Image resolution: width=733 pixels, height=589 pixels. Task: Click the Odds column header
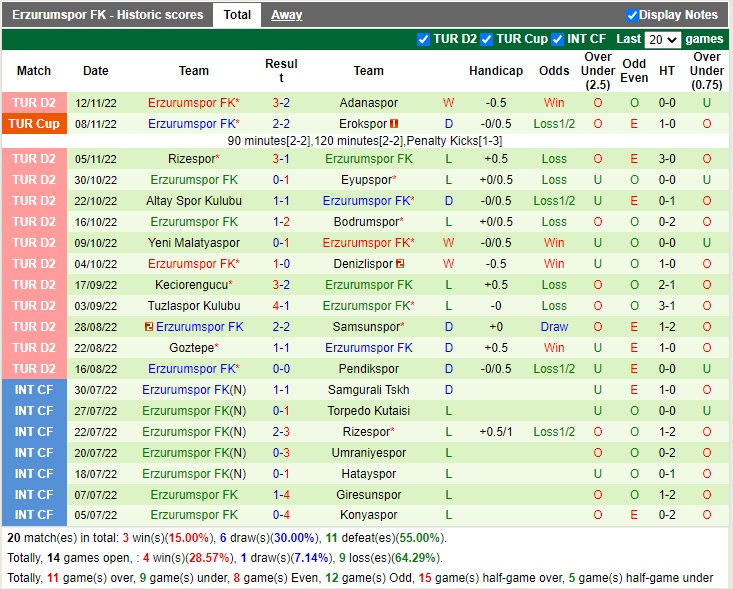click(x=554, y=71)
